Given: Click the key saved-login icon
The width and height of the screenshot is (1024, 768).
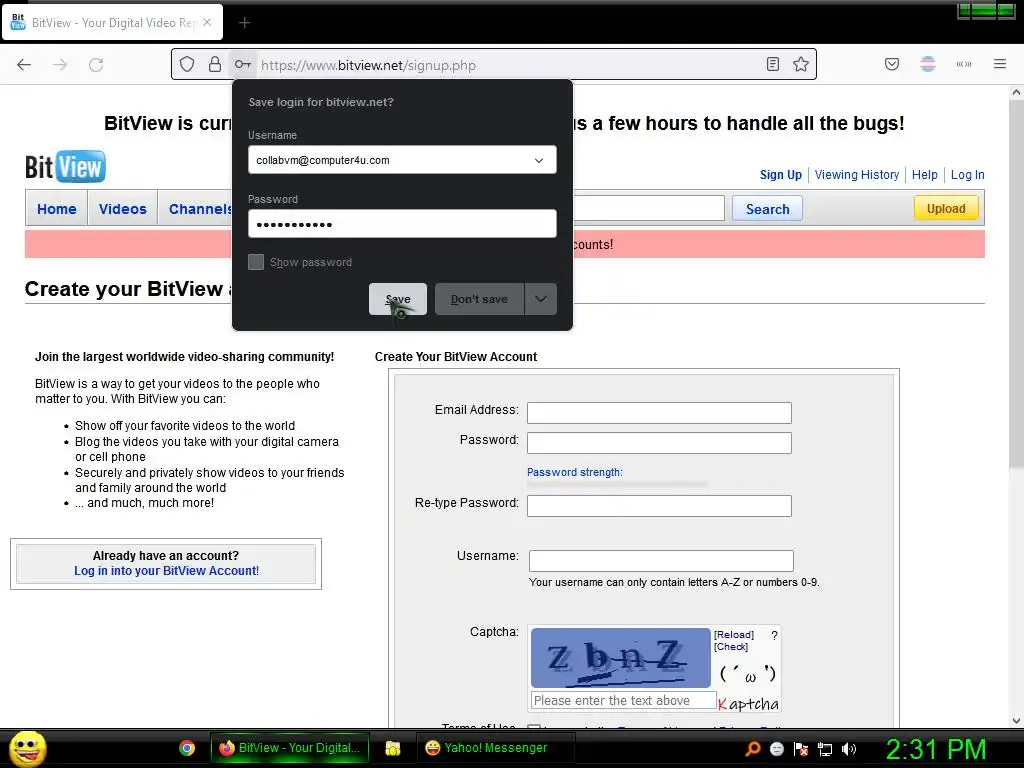Looking at the screenshot, I should coord(242,64).
